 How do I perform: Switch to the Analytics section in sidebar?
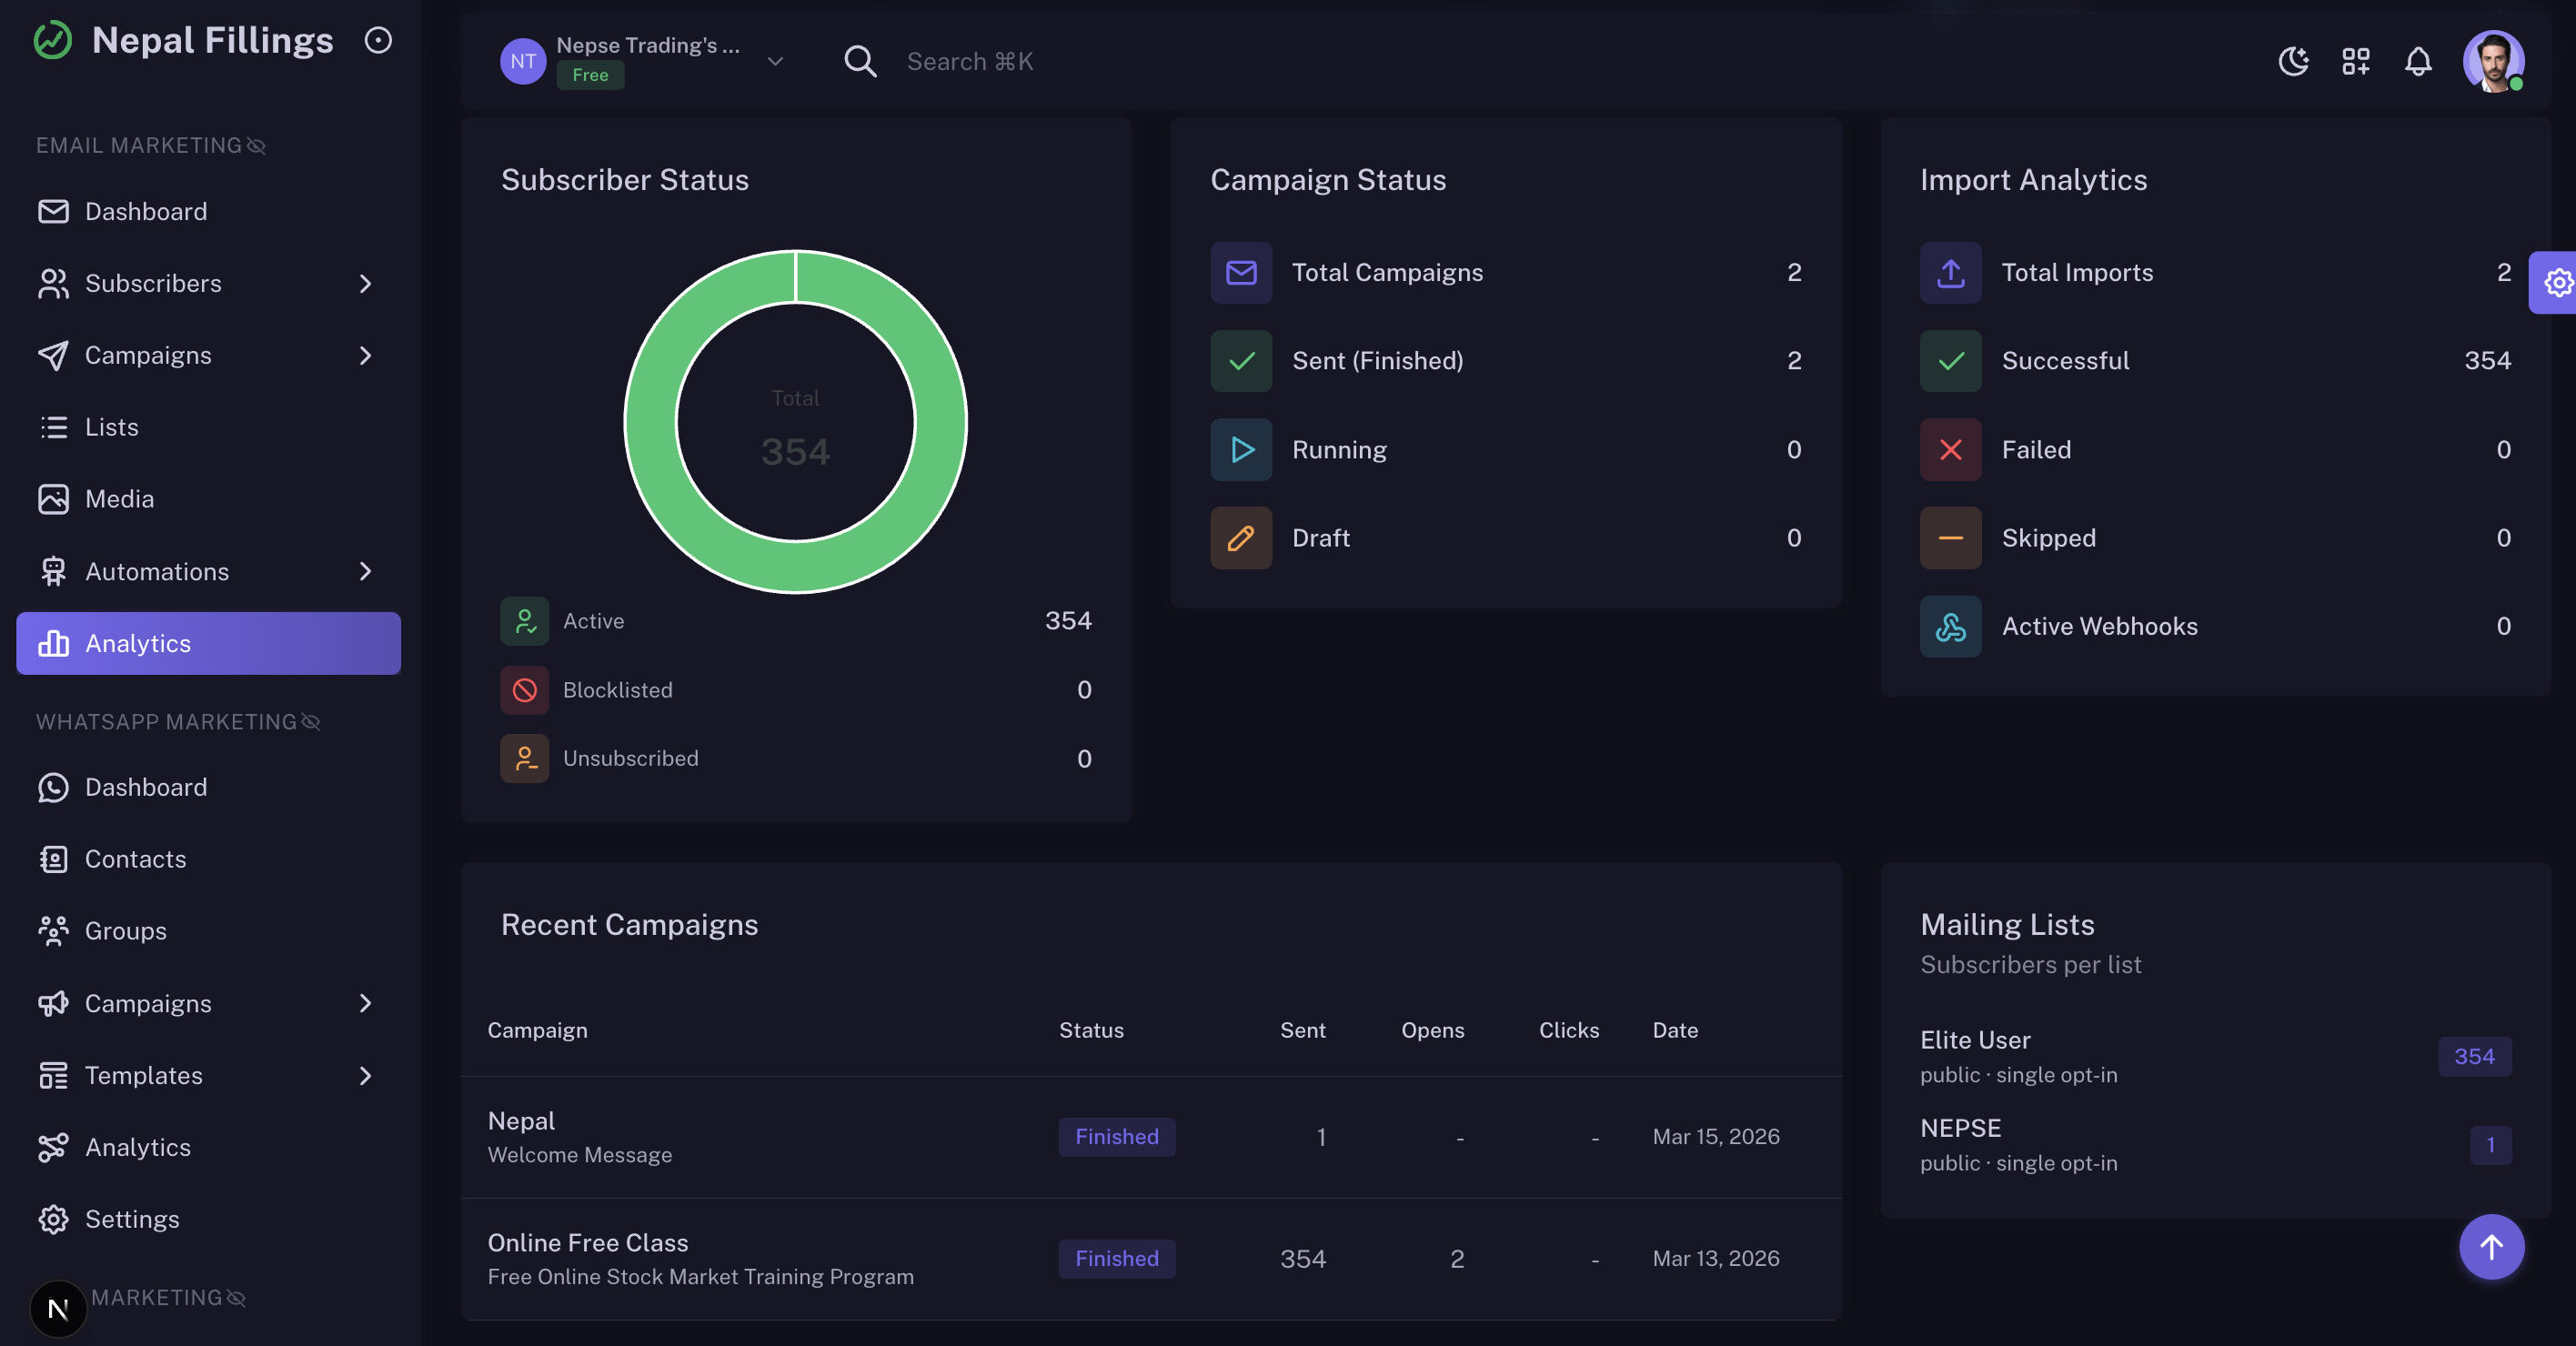coord(138,643)
